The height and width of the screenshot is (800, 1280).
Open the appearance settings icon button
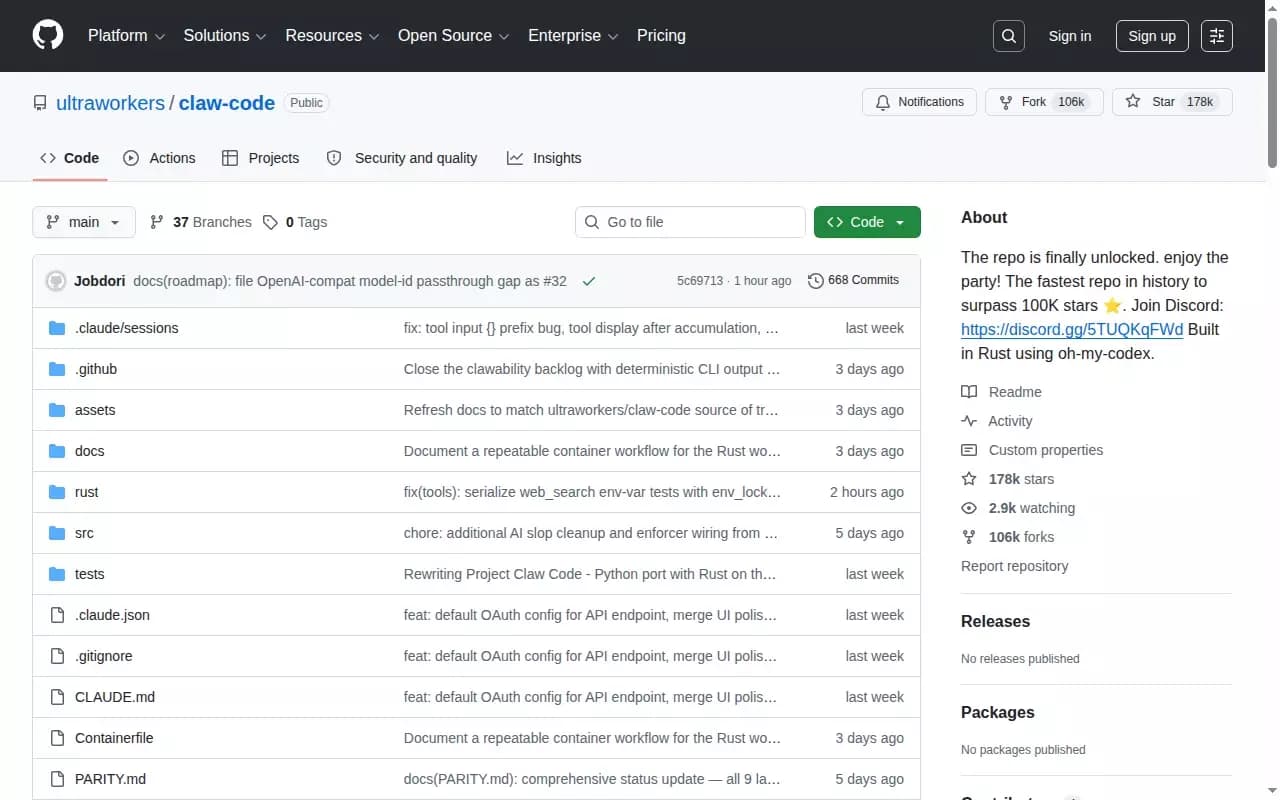click(x=1217, y=36)
